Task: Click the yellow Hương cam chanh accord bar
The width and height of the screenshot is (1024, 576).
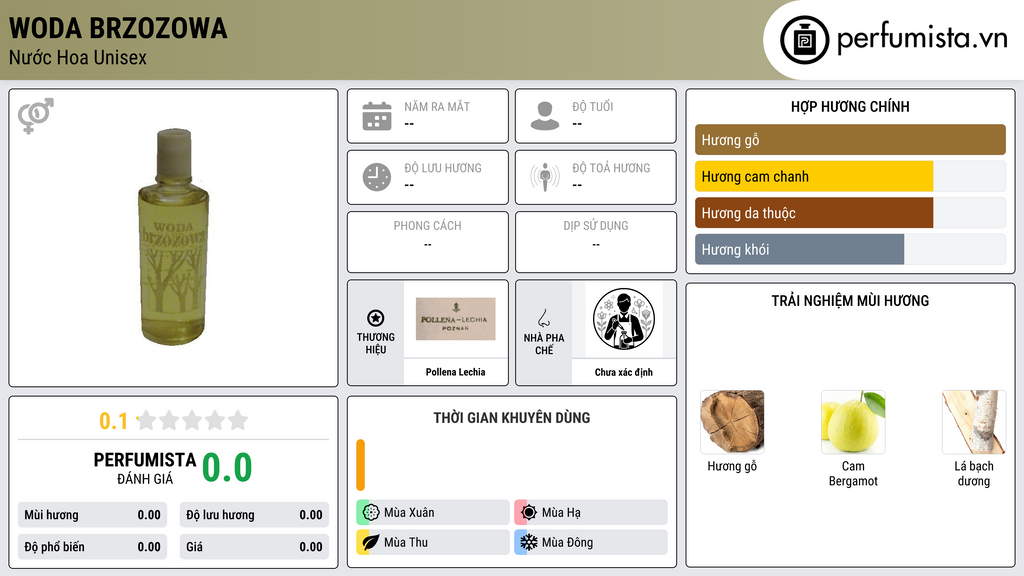Action: tap(814, 176)
